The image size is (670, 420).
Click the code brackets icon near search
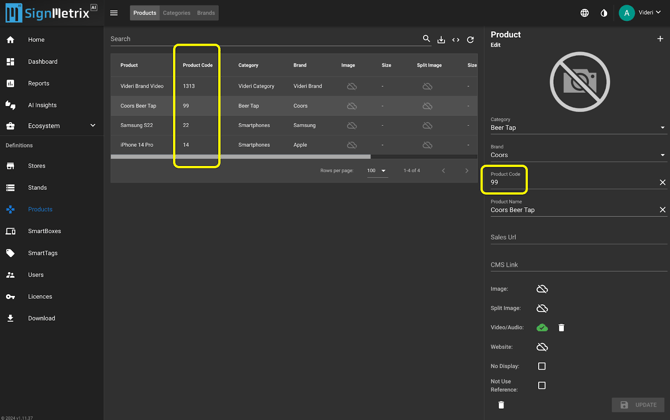pyautogui.click(x=456, y=40)
